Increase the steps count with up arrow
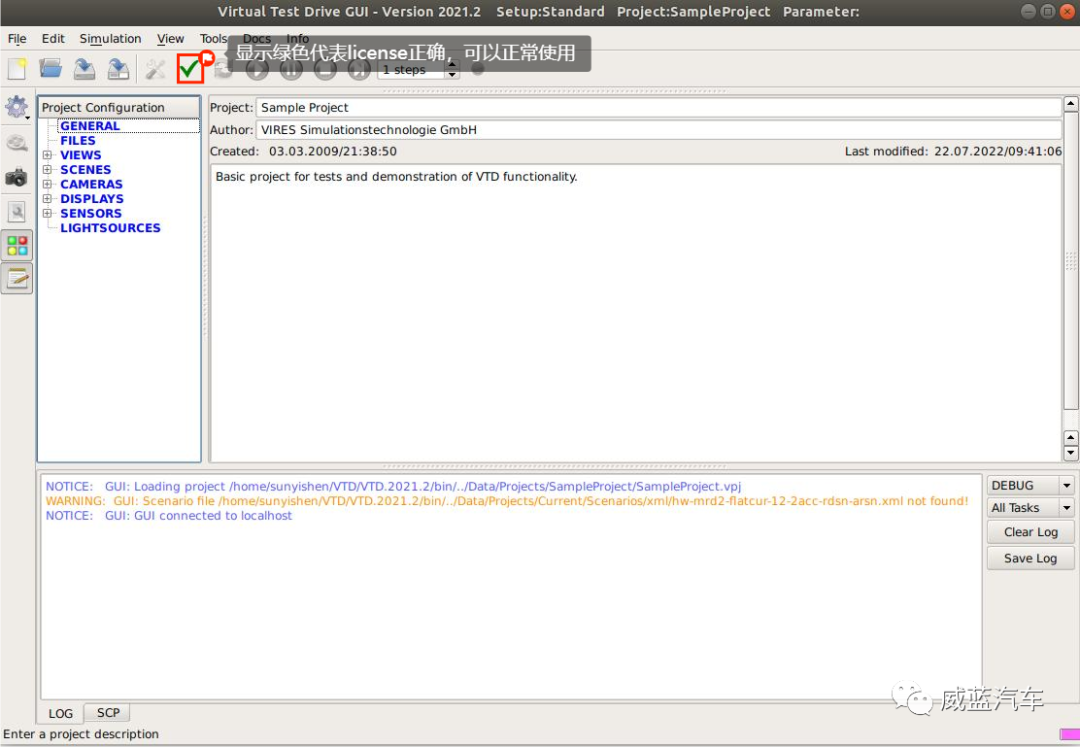The height and width of the screenshot is (747, 1080). (453, 65)
